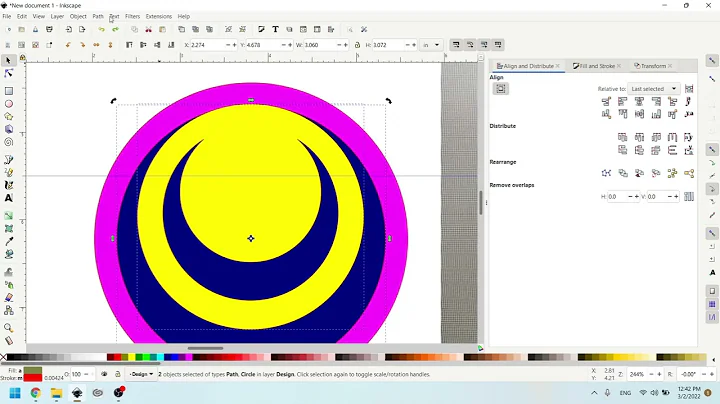This screenshot has width=720, height=404.
Task: Open the Object menu
Action: (x=78, y=16)
